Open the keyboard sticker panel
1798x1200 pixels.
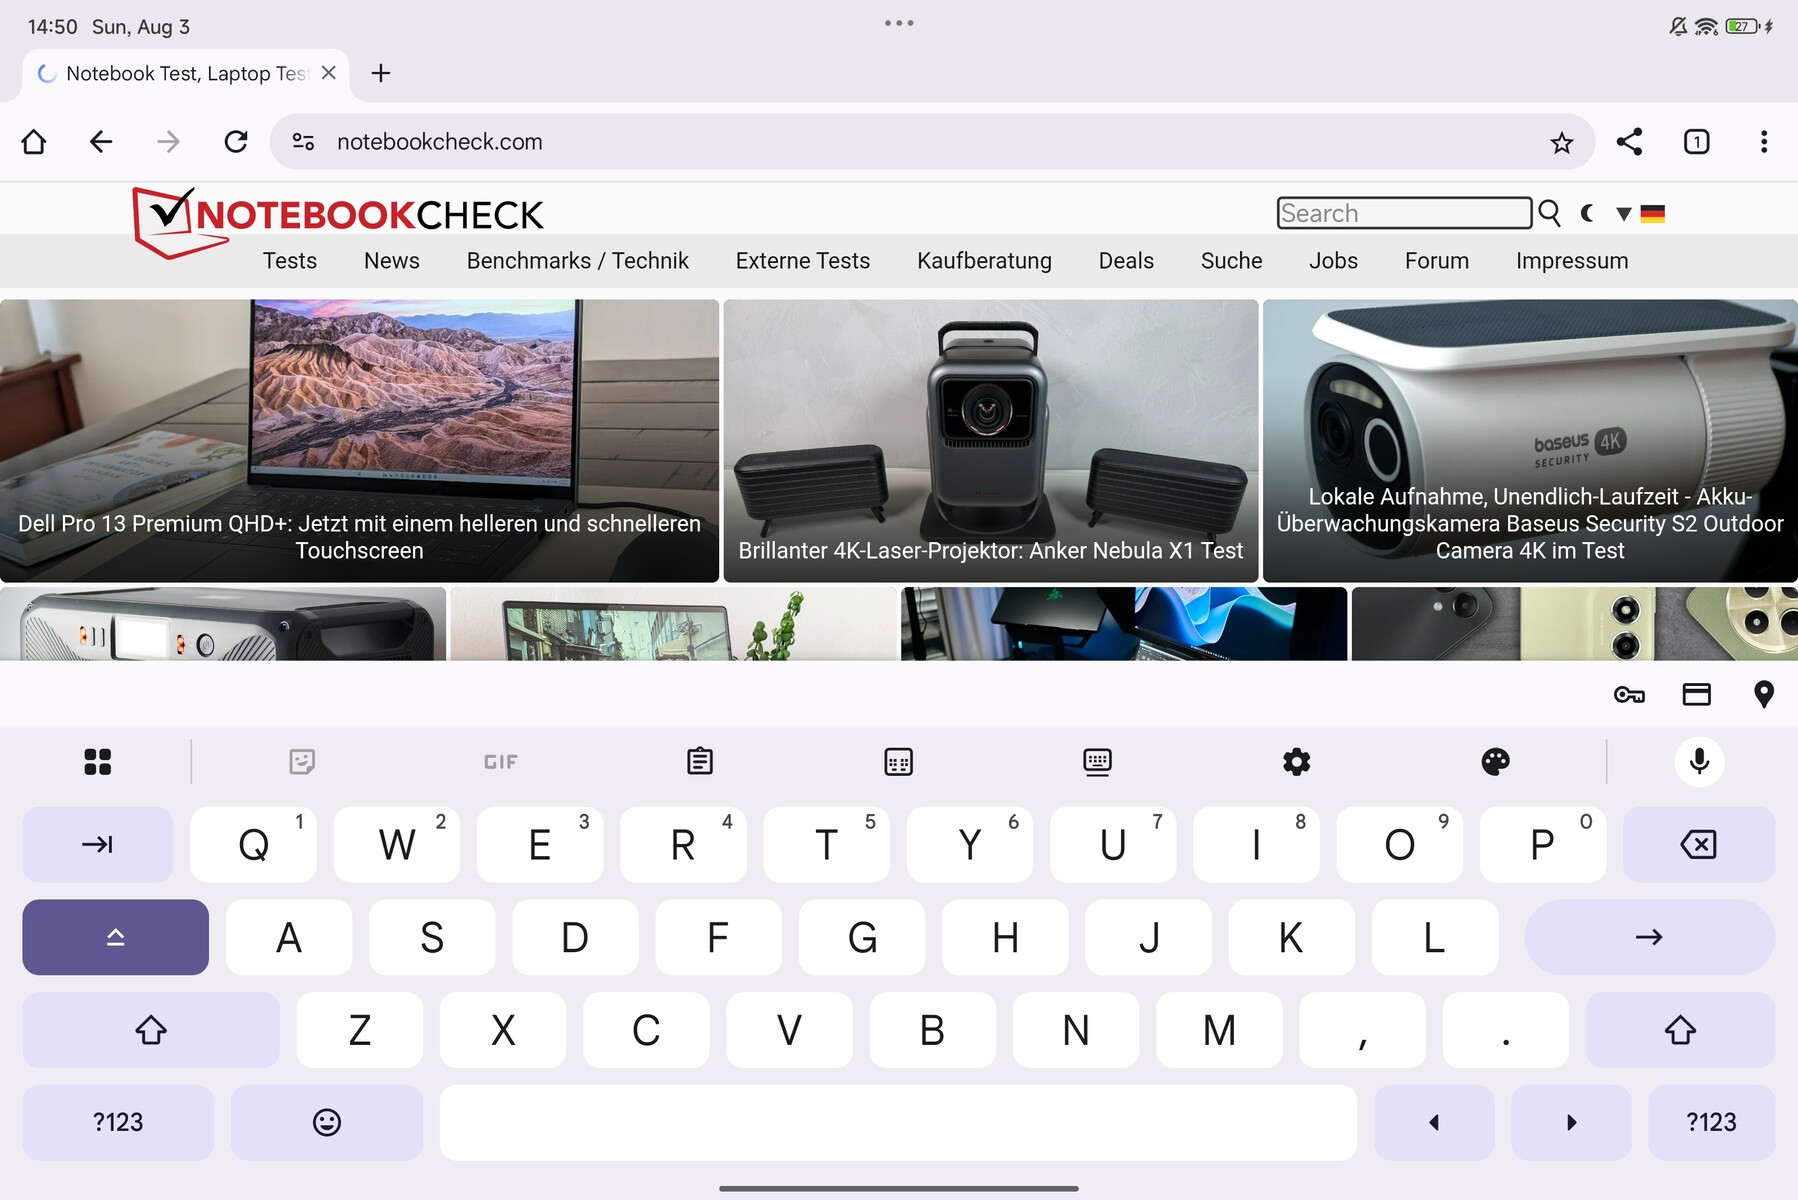tap(302, 762)
